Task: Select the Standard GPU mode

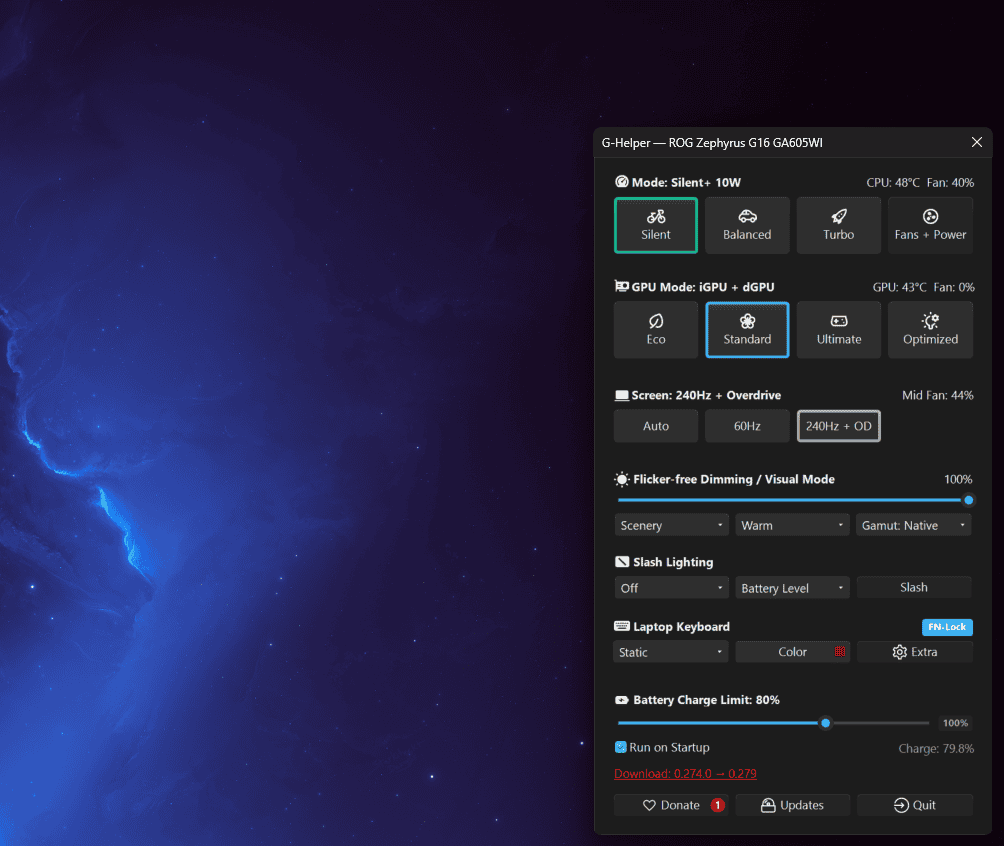Action: pyautogui.click(x=747, y=330)
